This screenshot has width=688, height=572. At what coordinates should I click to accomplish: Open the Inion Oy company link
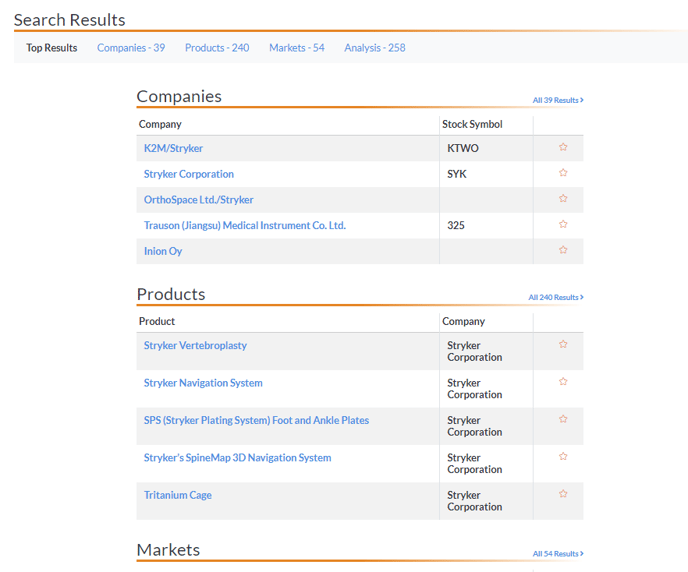(163, 251)
